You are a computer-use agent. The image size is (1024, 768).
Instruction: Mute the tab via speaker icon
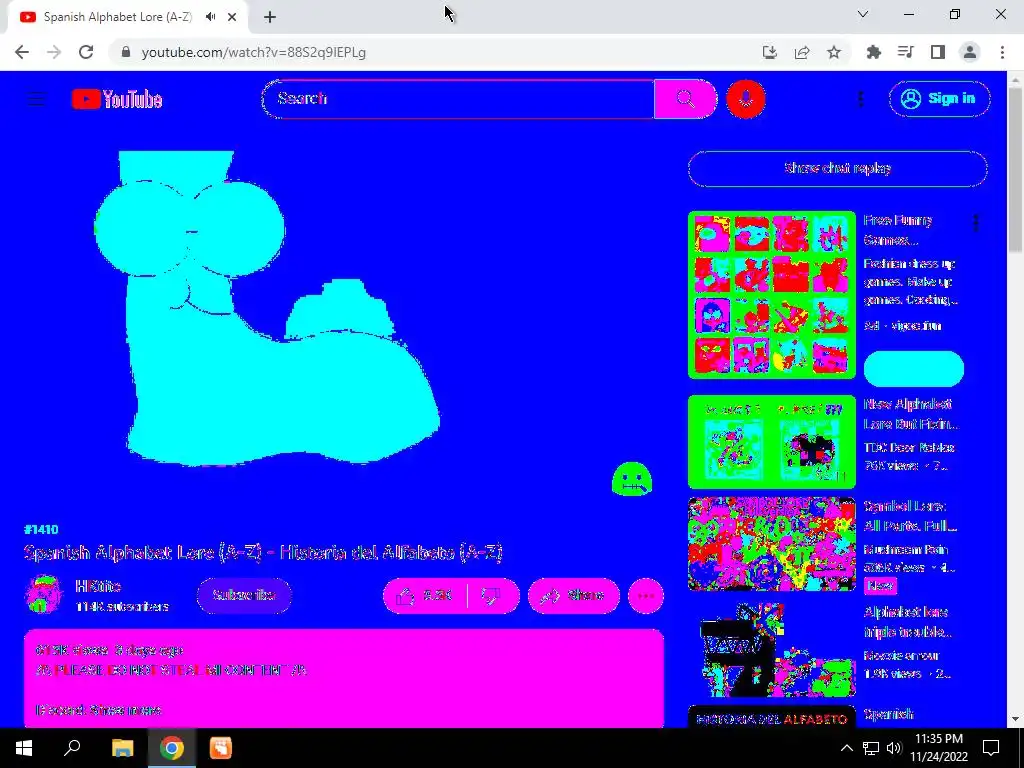tap(210, 17)
